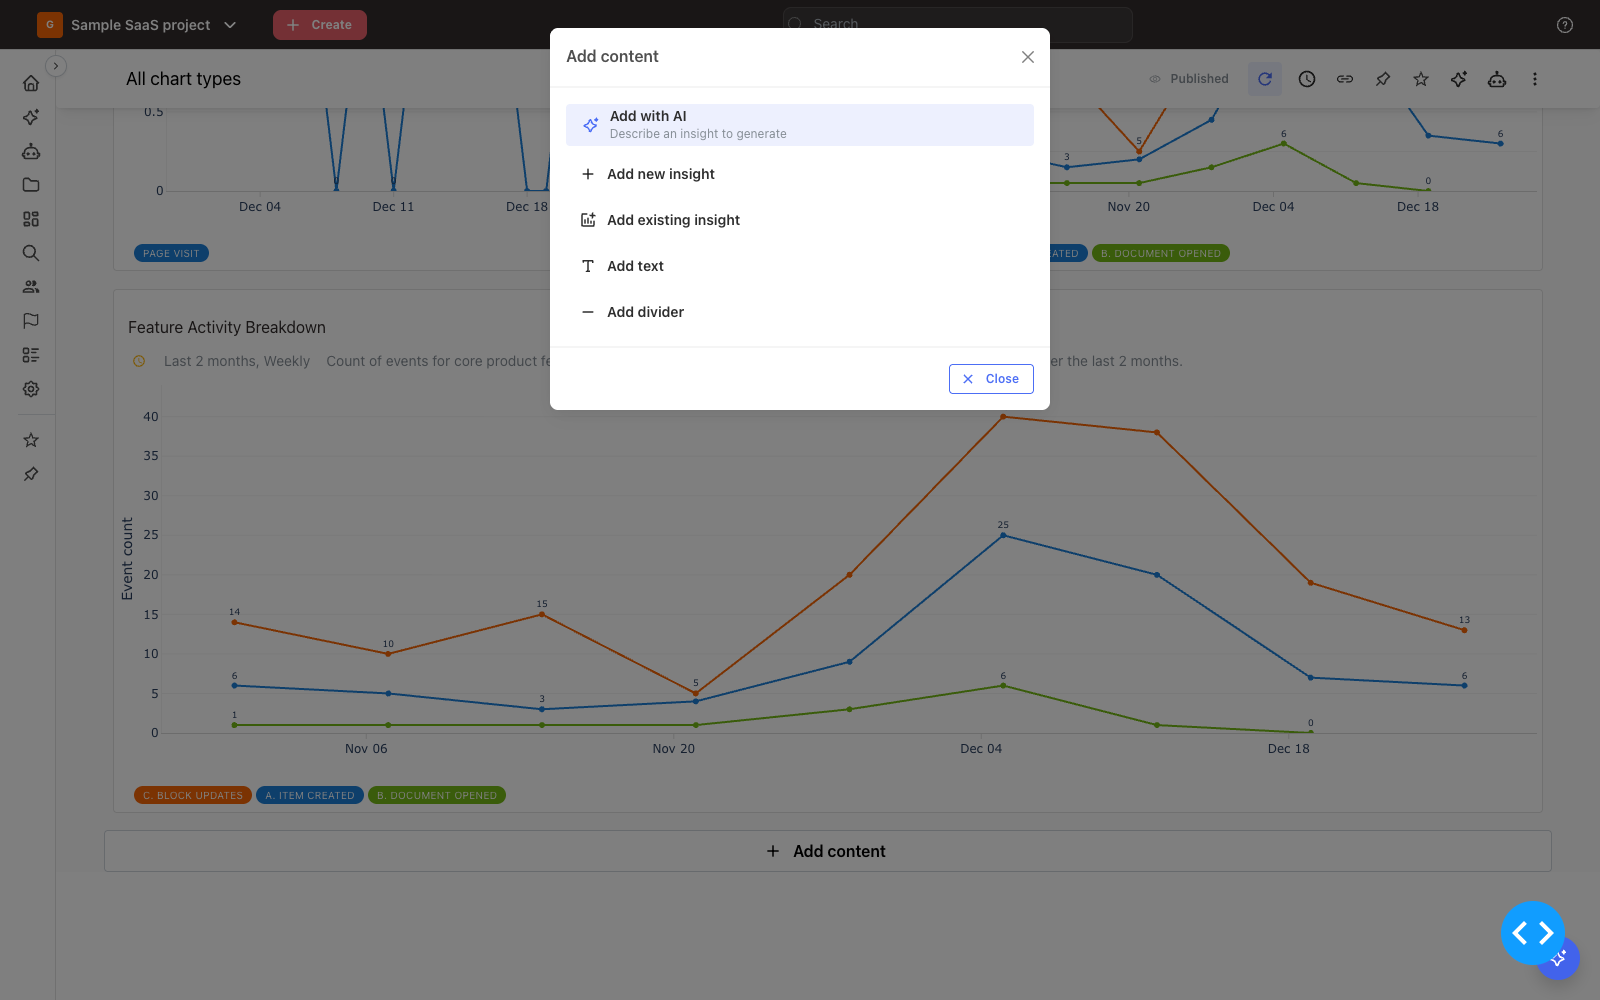Click the orange clock icon by date range
The width and height of the screenshot is (1600, 1000).
pyautogui.click(x=139, y=361)
